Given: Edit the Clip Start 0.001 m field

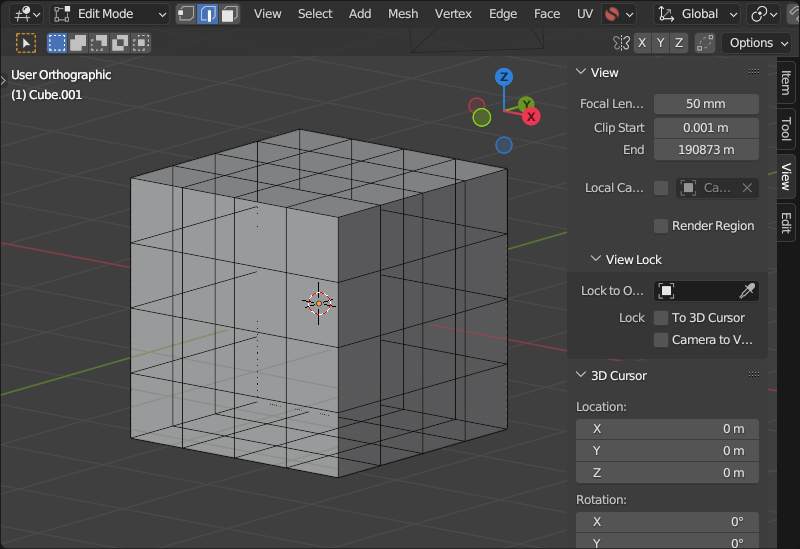Looking at the screenshot, I should (x=706, y=128).
